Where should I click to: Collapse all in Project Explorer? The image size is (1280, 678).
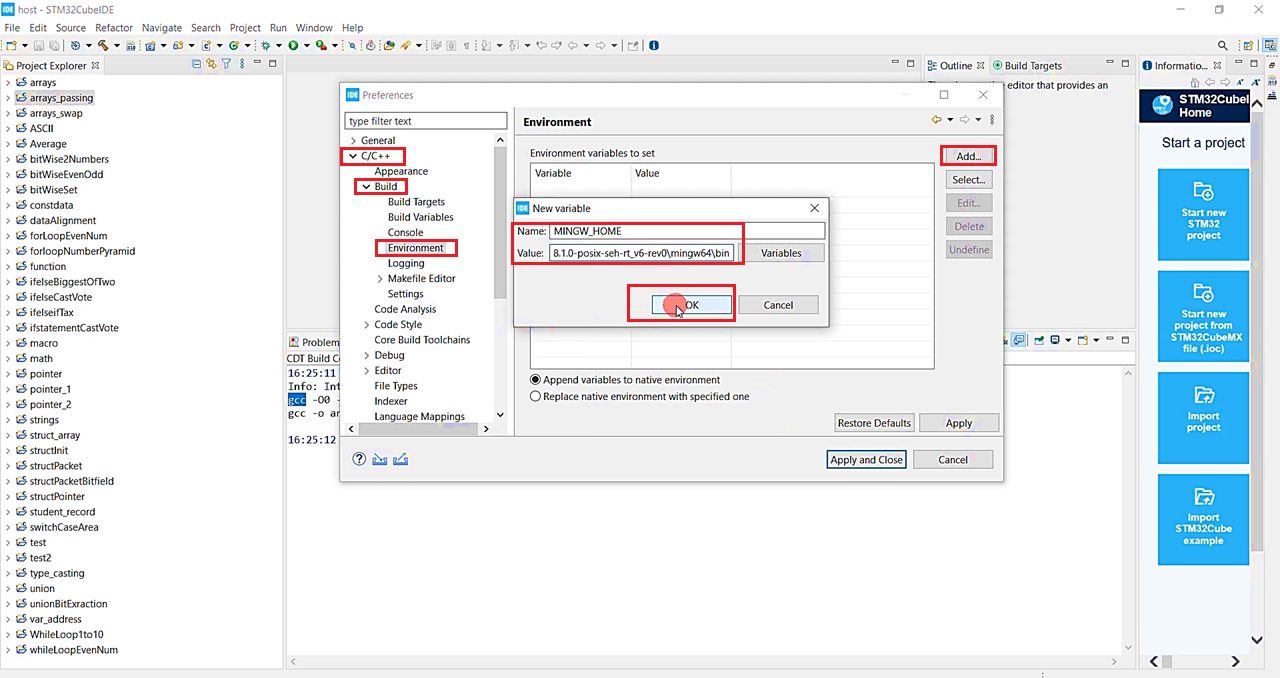click(197, 65)
